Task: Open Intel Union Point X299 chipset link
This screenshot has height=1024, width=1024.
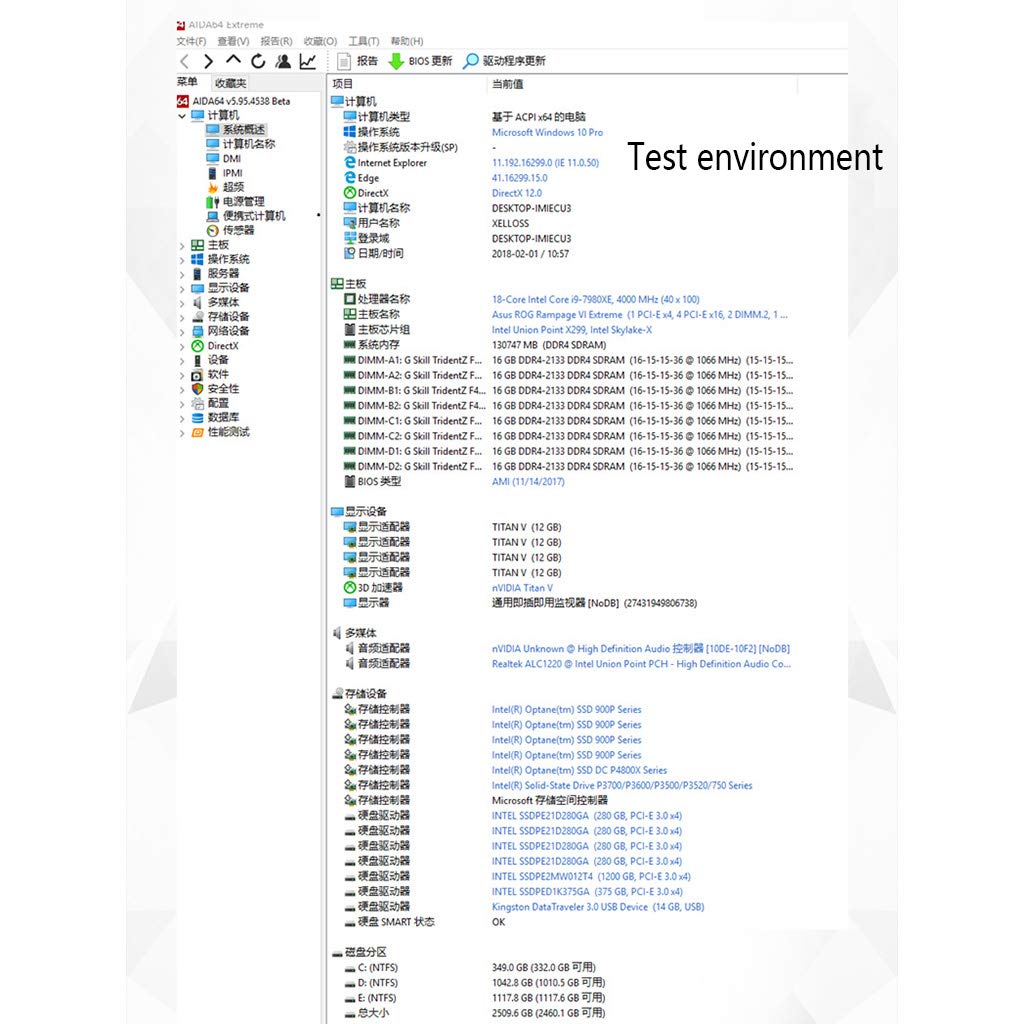Action: click(x=572, y=330)
